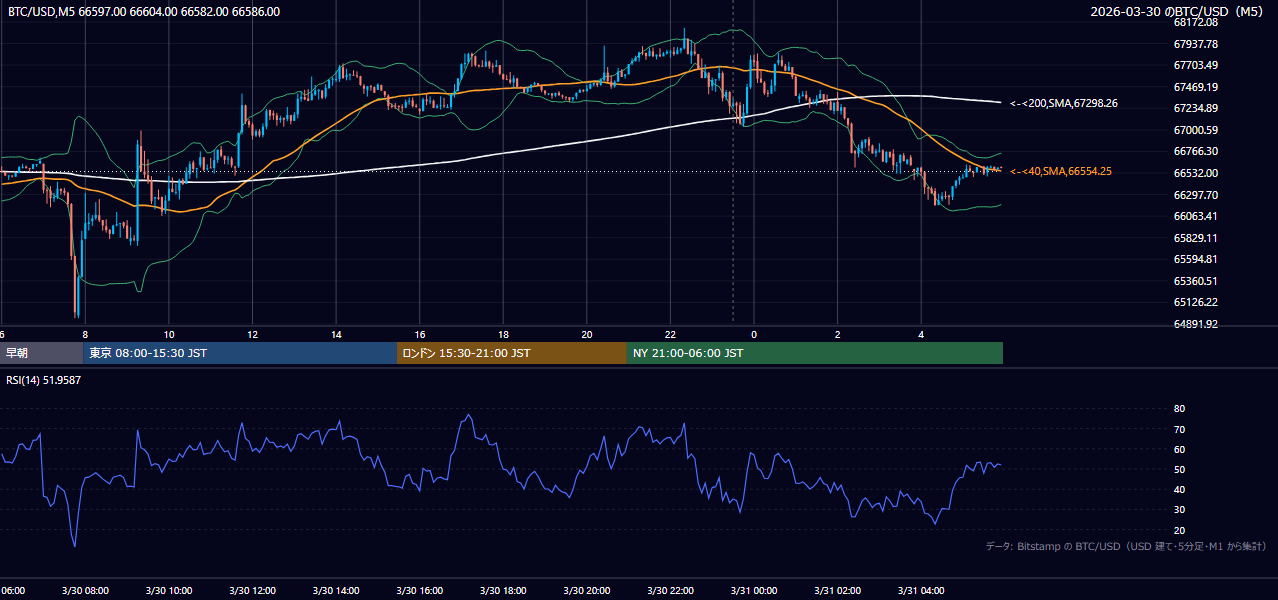The image size is (1278, 600).
Task: Click the 東京 08:00-15:30 JST session bar
Action: [x=240, y=353]
